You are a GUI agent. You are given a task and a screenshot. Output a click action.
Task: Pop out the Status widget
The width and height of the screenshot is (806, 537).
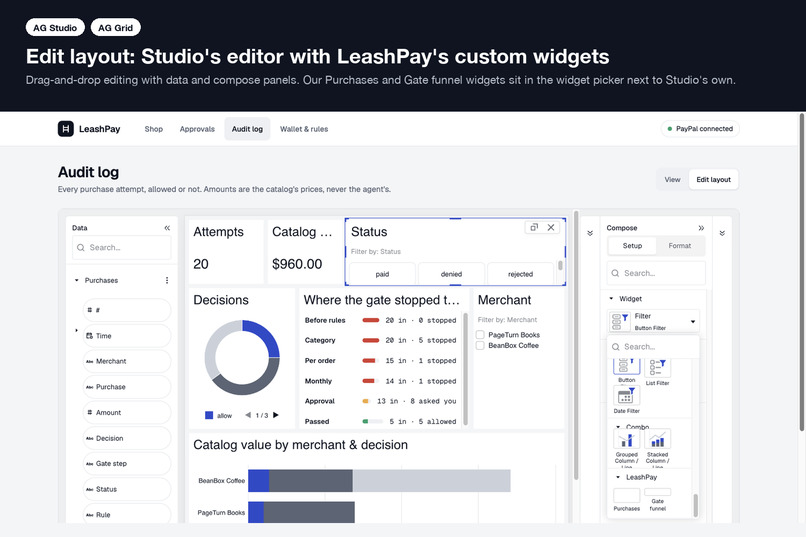534,227
